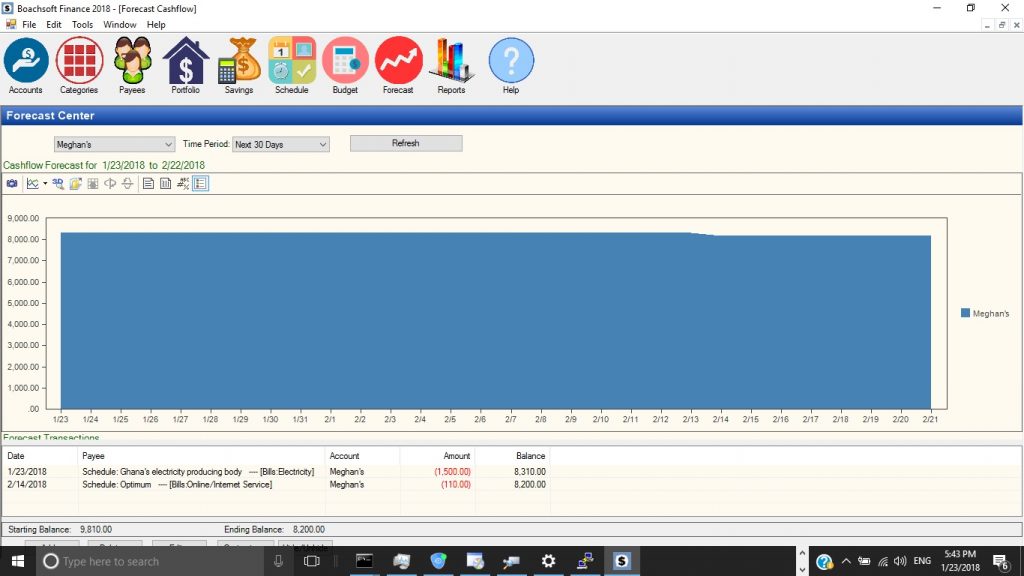Select the 2/14/2018 transaction date cell
Image resolution: width=1024 pixels, height=576 pixels.
tap(27, 485)
